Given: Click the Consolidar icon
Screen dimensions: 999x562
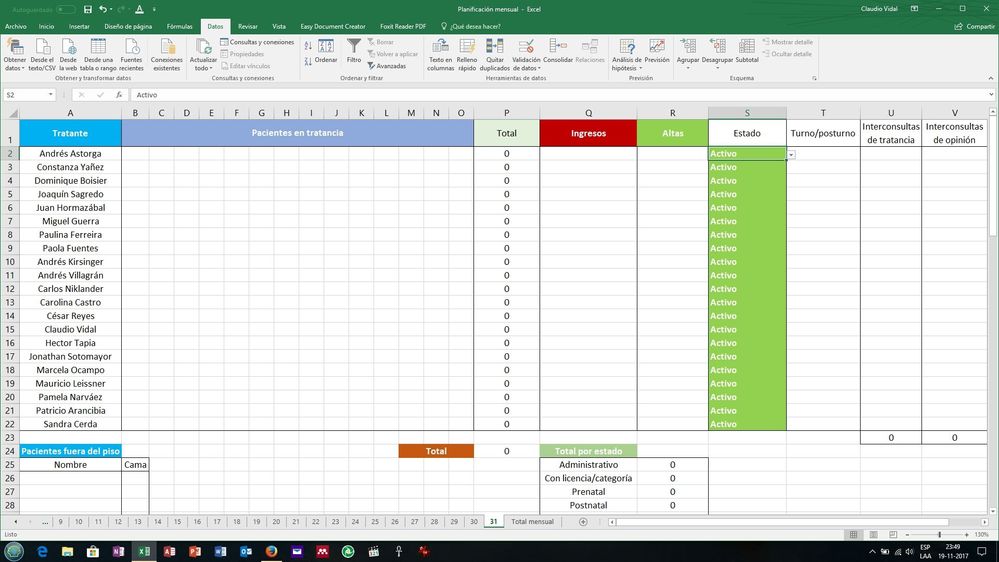Looking at the screenshot, I should point(558,50).
